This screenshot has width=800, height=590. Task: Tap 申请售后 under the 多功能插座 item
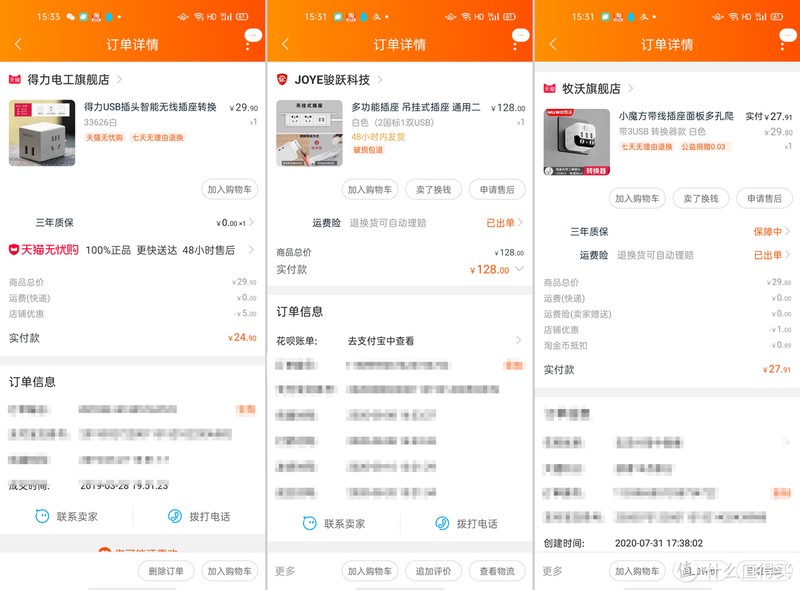(x=497, y=189)
